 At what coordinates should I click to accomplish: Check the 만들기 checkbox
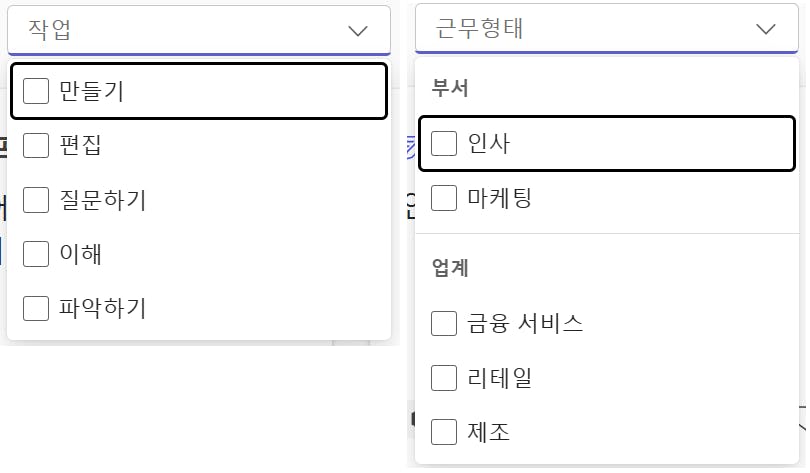[x=36, y=91]
